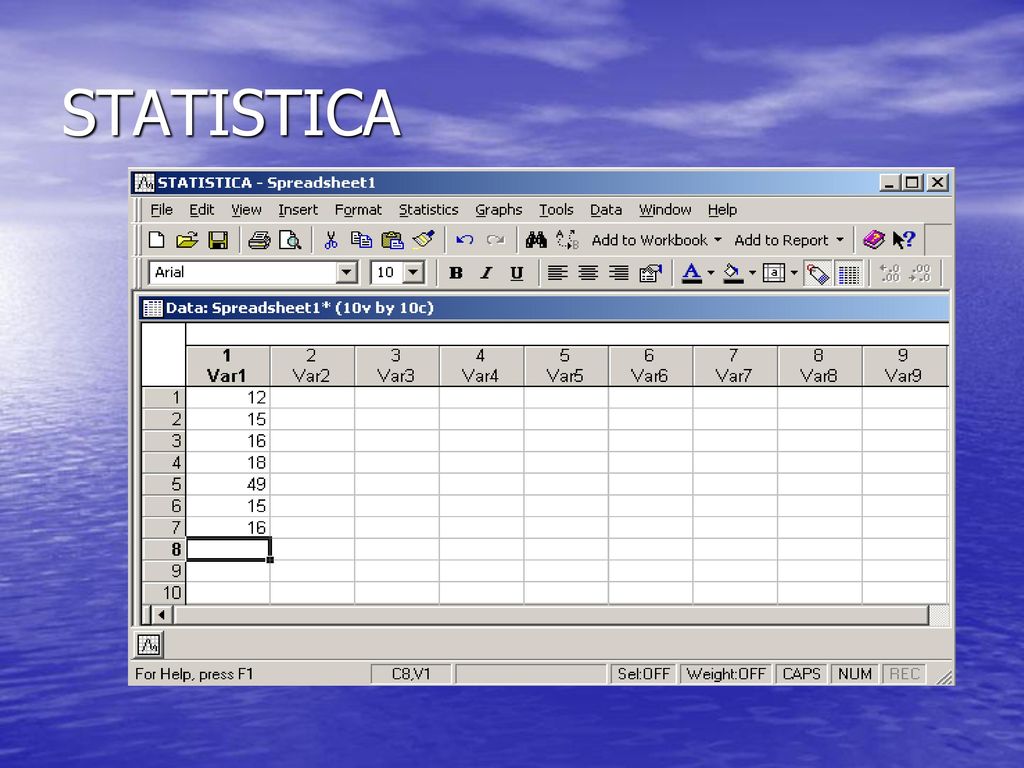Expand the Arial font name dropdown
This screenshot has height=768, width=1024.
(346, 272)
